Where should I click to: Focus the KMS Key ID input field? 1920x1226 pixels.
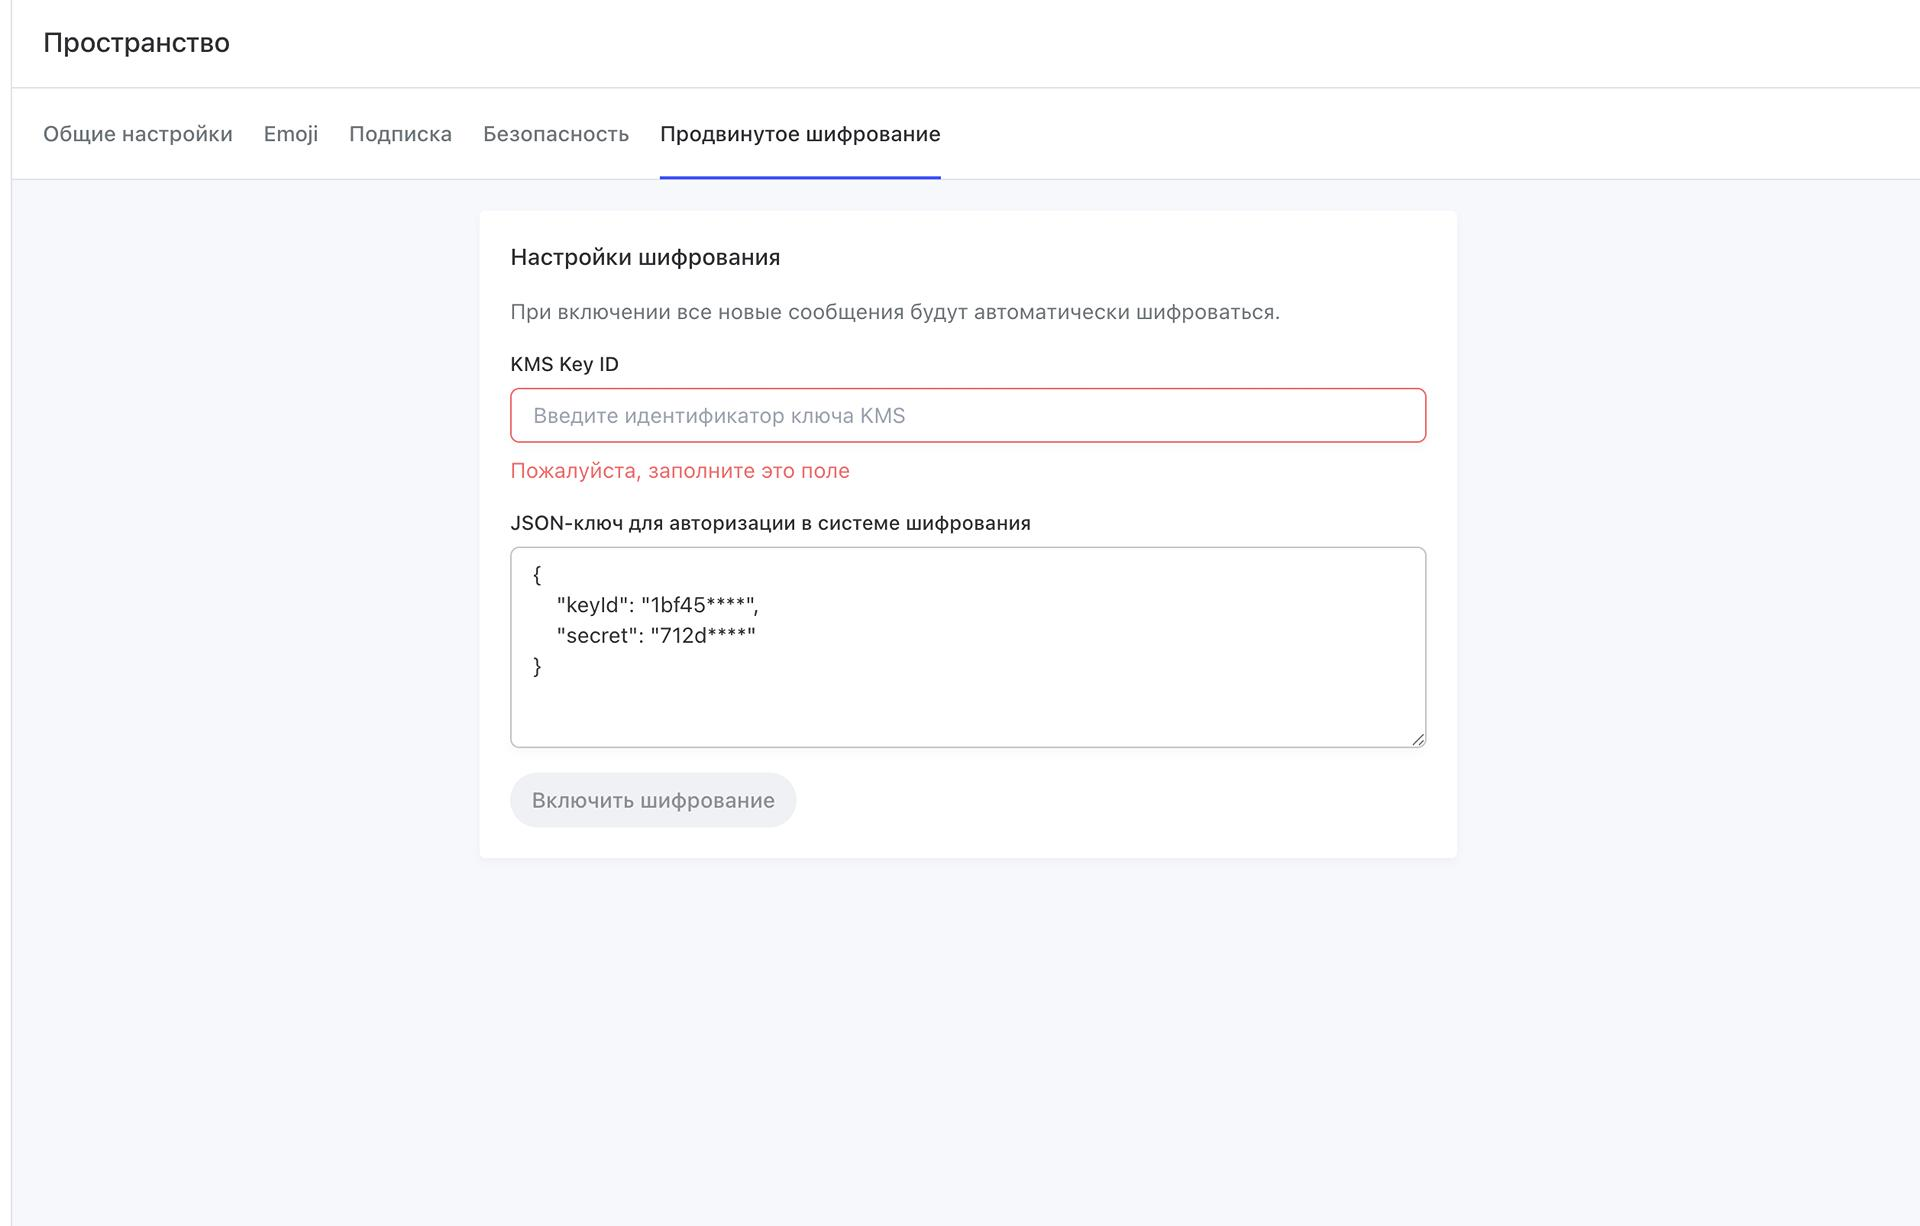coord(967,415)
